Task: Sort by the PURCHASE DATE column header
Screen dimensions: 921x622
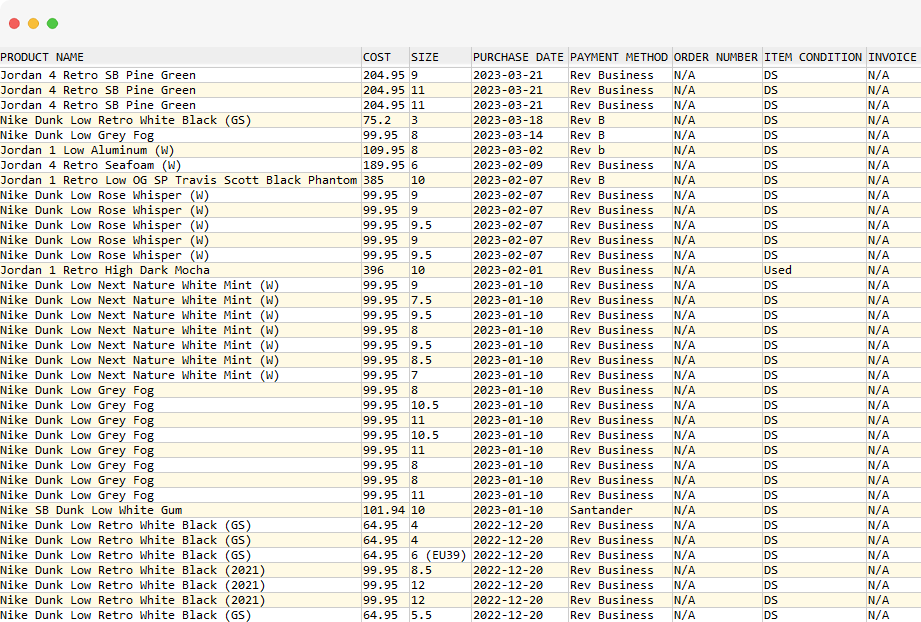Action: (x=518, y=57)
